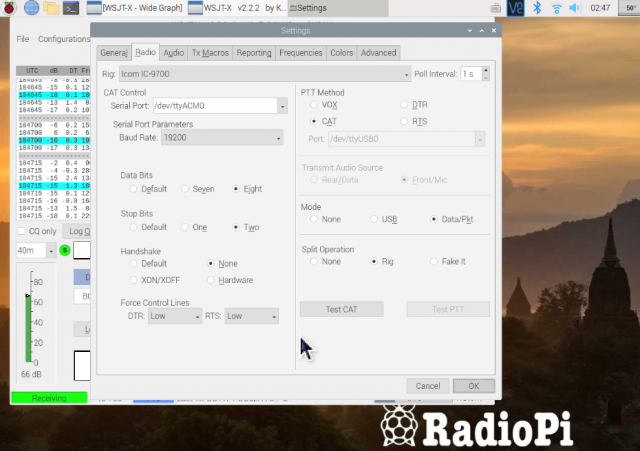Click the Log QSO button in WSJT-X
Viewport: 640px width, 451px height.
click(x=78, y=231)
